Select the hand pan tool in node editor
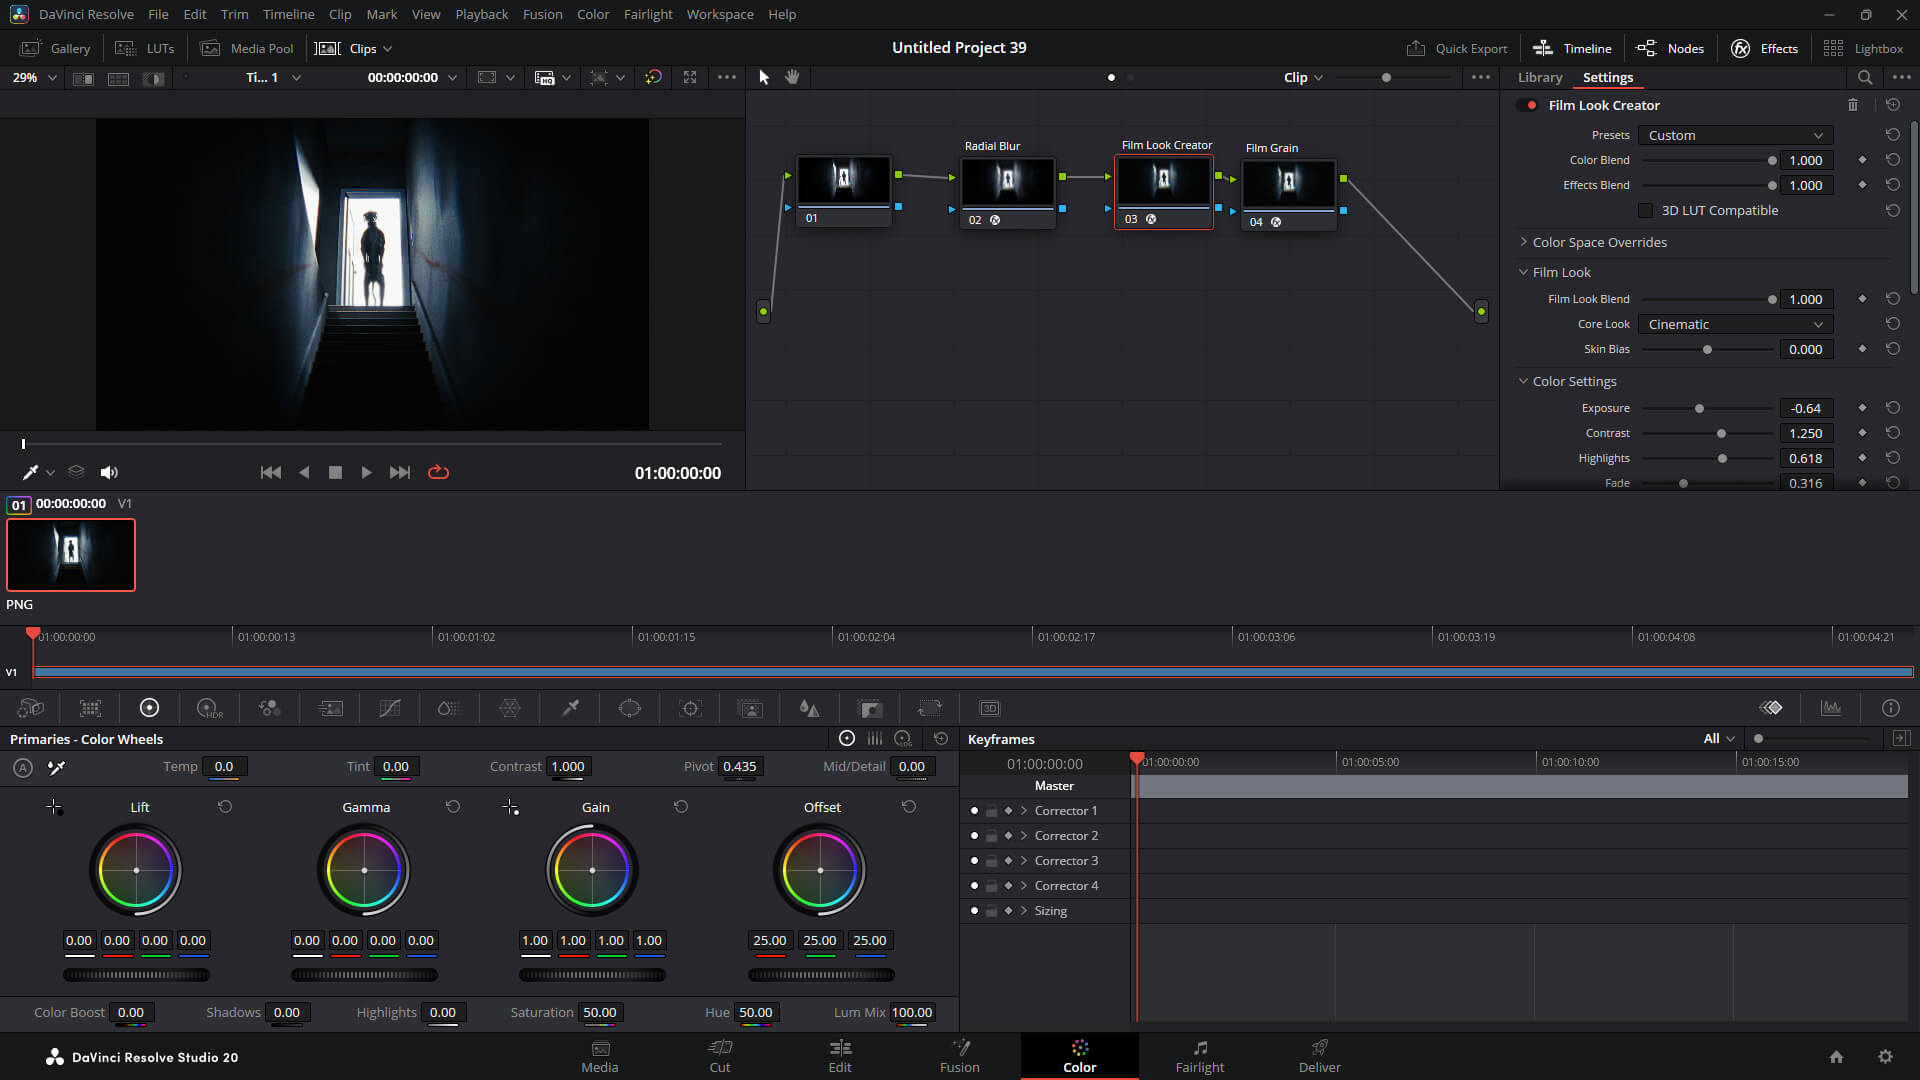Viewport: 1920px width, 1080px height. pyautogui.click(x=792, y=77)
